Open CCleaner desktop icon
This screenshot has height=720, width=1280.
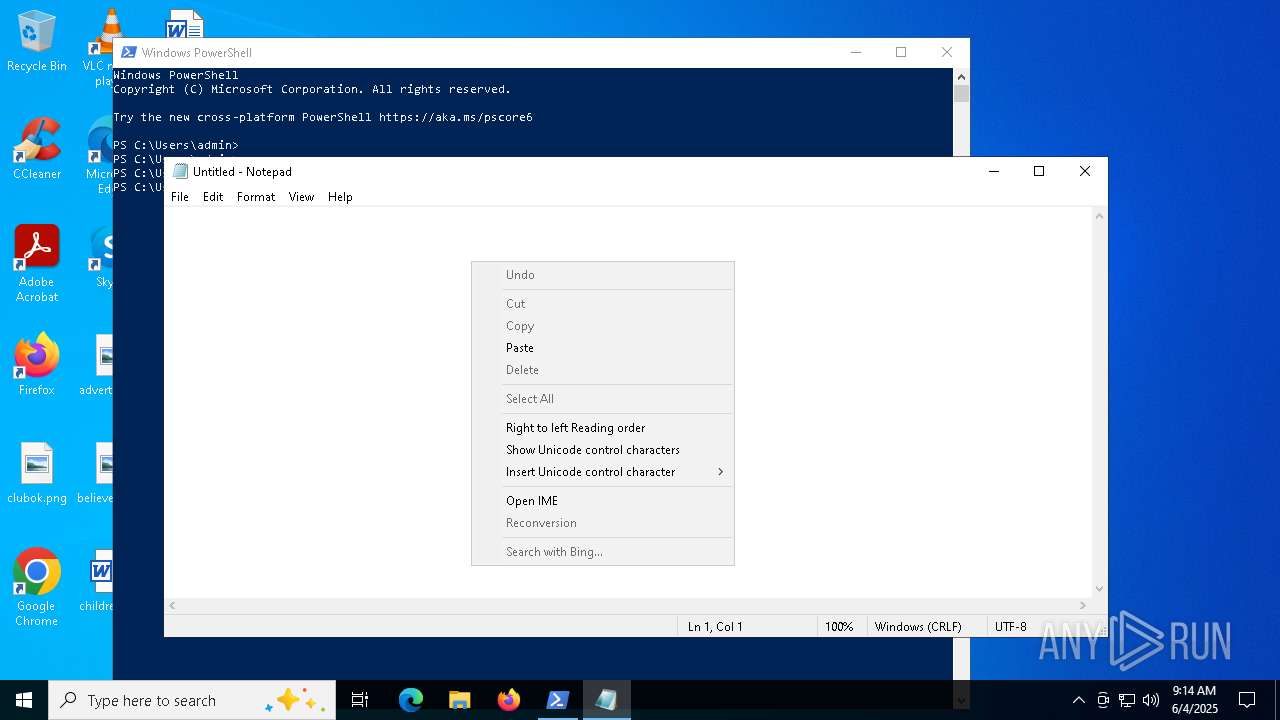37,150
